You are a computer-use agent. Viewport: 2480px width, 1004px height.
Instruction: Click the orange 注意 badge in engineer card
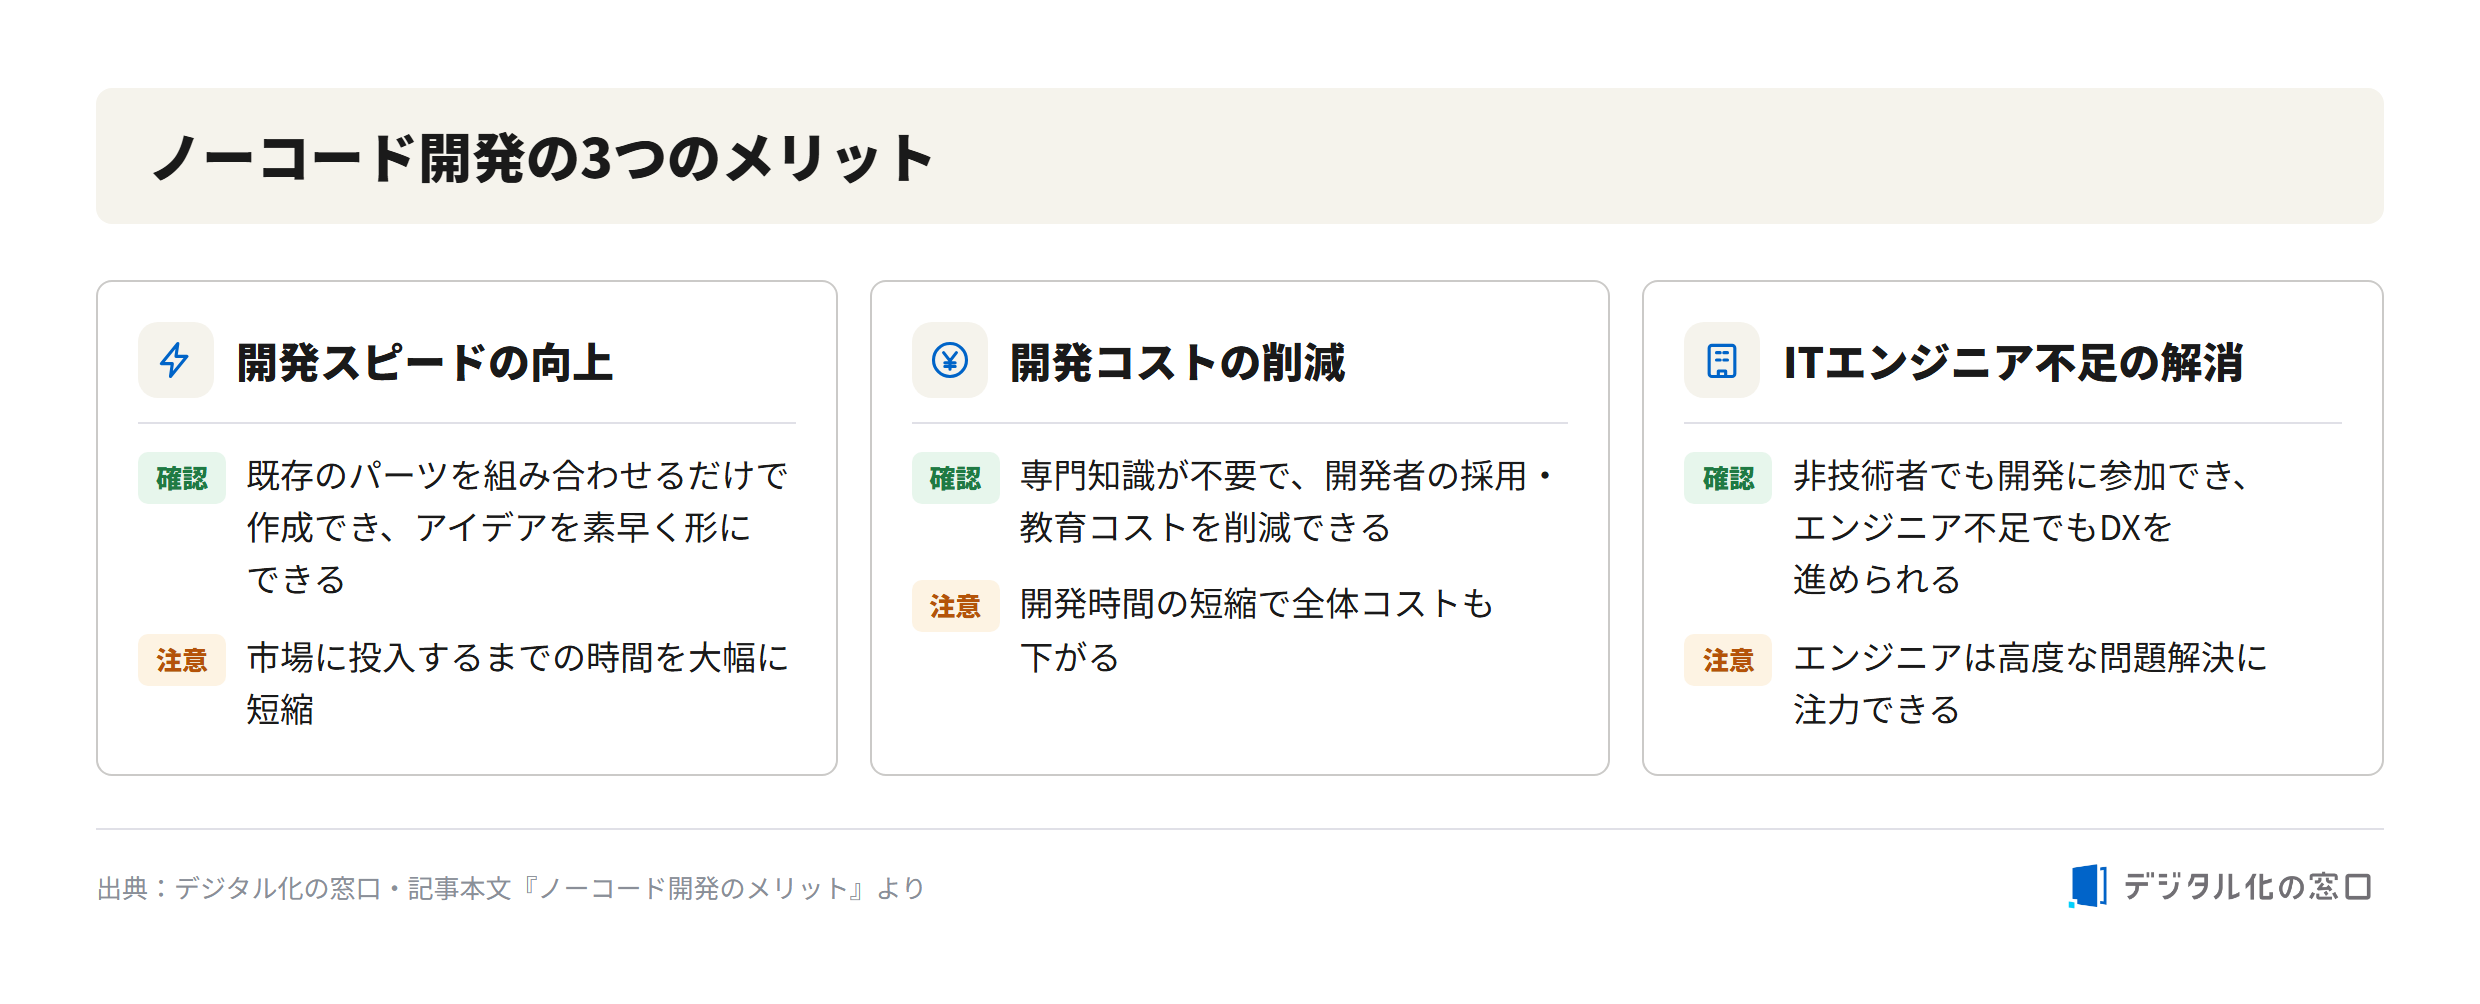1728,660
